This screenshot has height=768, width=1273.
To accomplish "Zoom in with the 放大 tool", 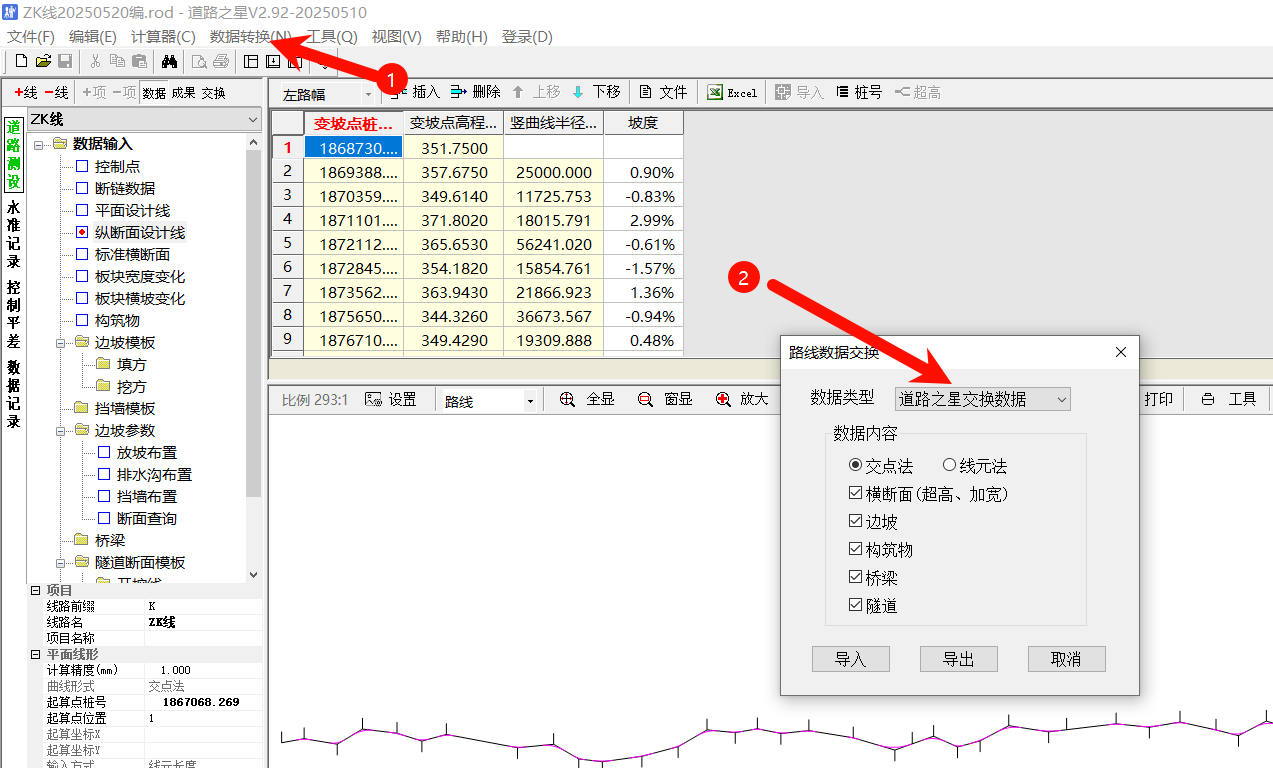I will (742, 400).
